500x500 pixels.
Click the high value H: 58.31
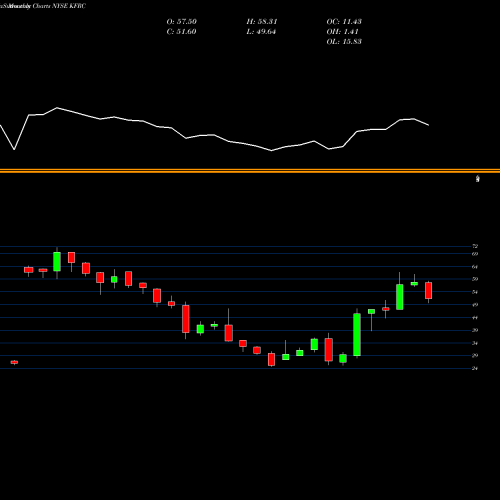tap(262, 22)
